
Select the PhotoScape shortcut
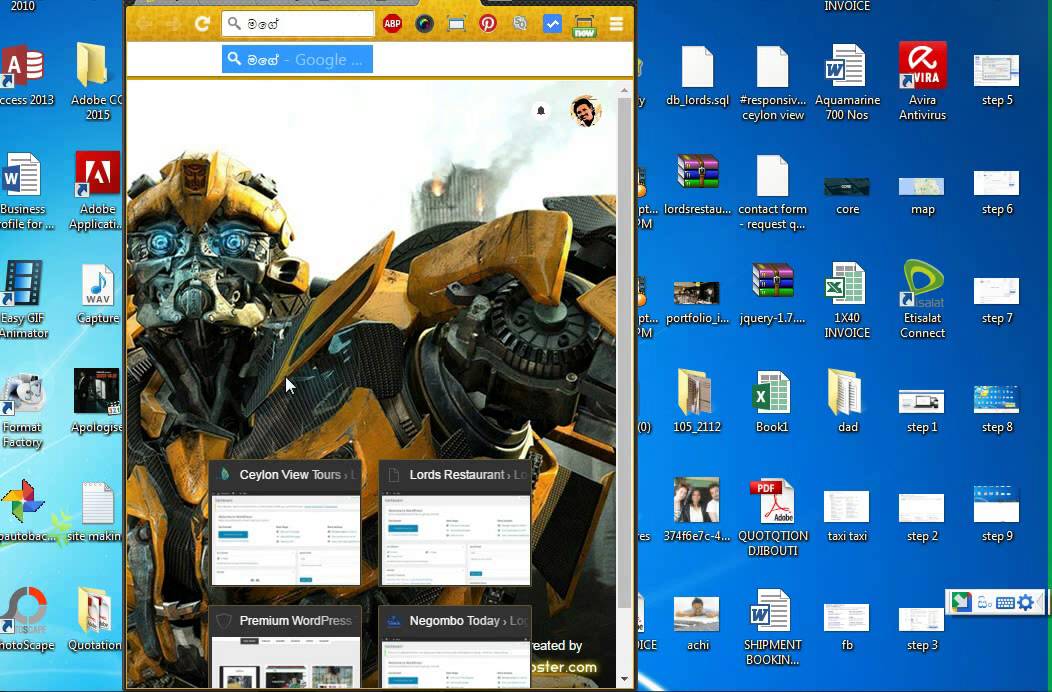click(25, 620)
